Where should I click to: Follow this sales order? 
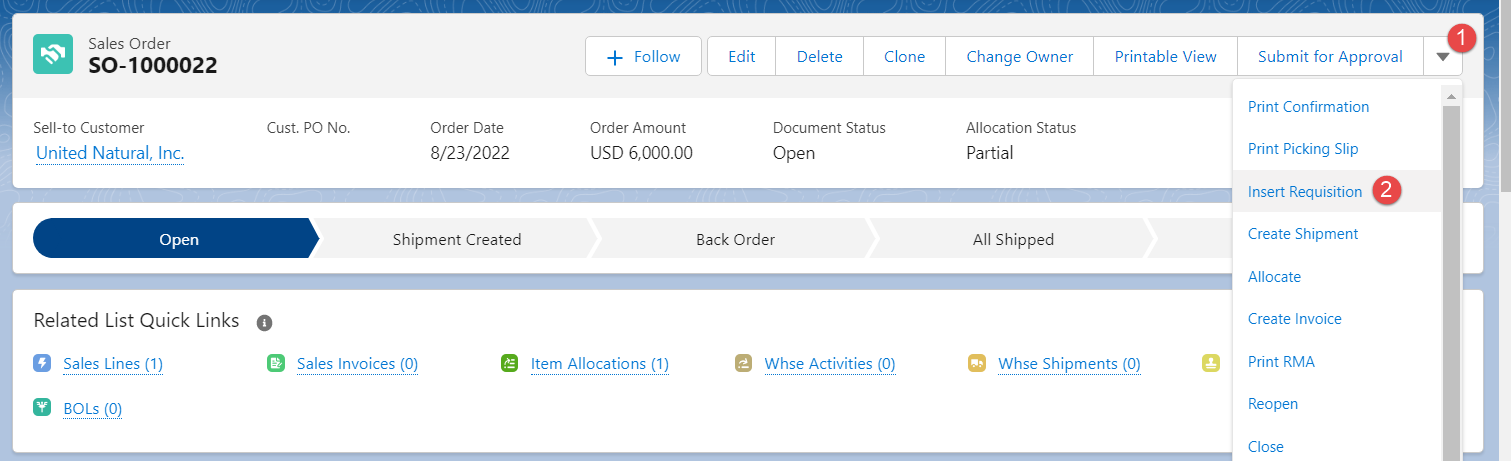(x=643, y=57)
